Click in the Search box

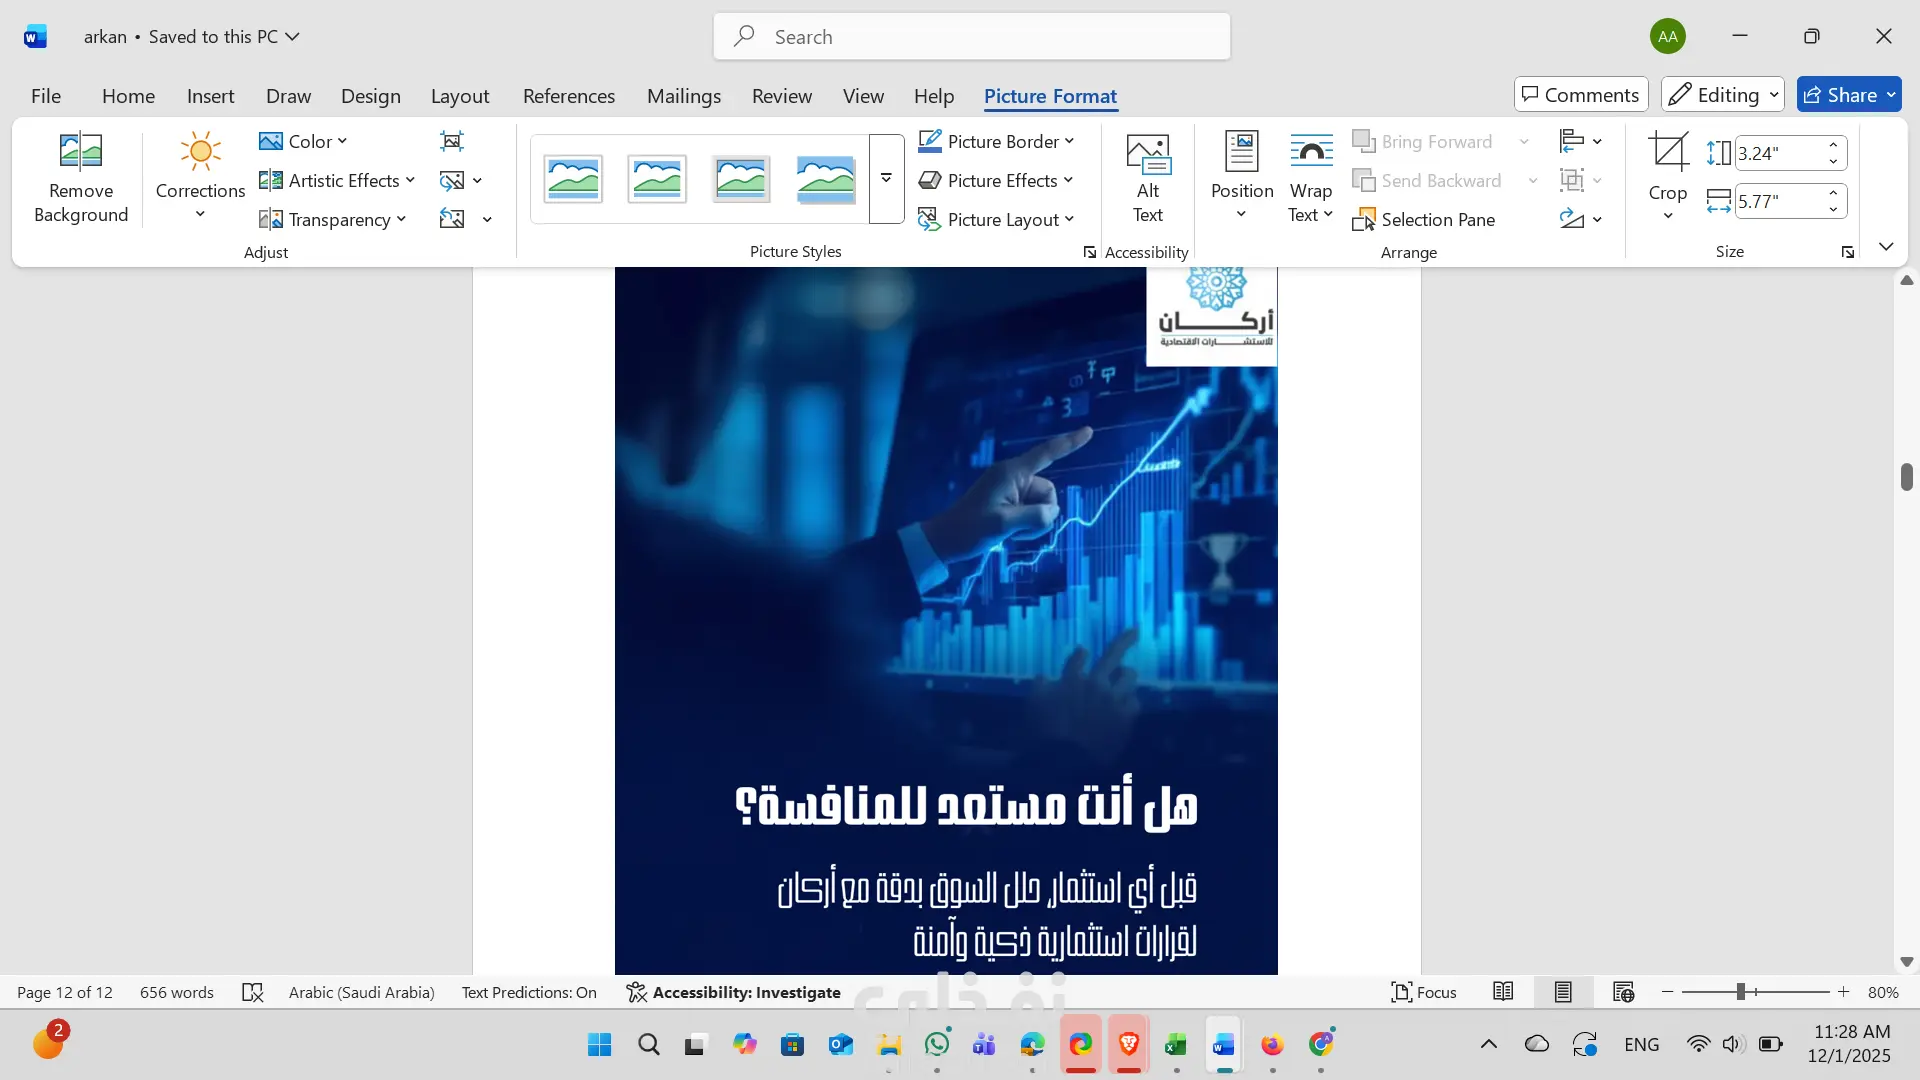pyautogui.click(x=971, y=37)
